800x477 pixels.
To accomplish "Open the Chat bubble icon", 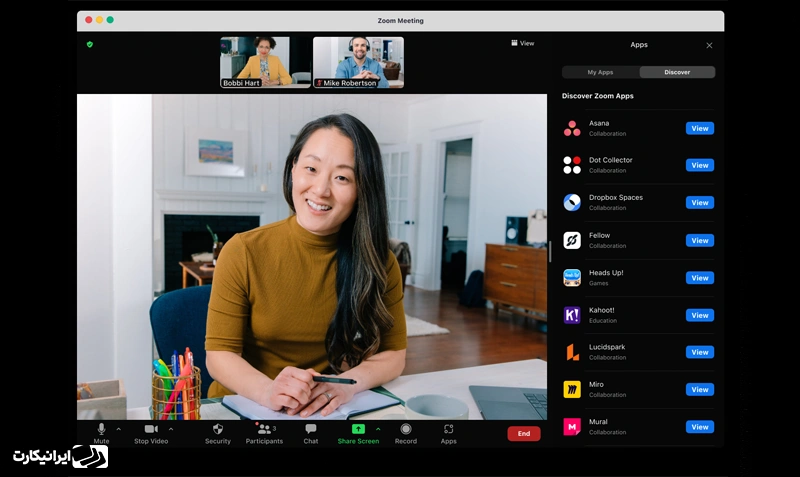I will pos(311,429).
